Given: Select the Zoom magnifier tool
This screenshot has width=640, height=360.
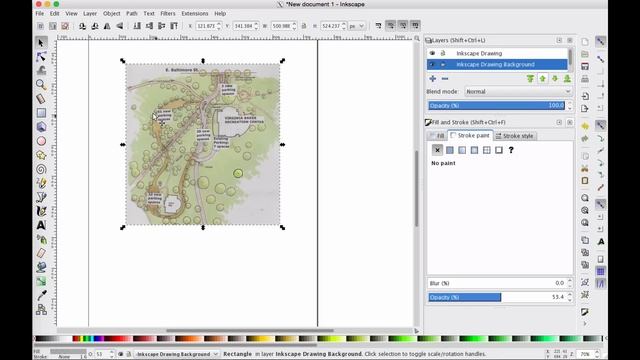Looking at the screenshot, I should coord(41,84).
